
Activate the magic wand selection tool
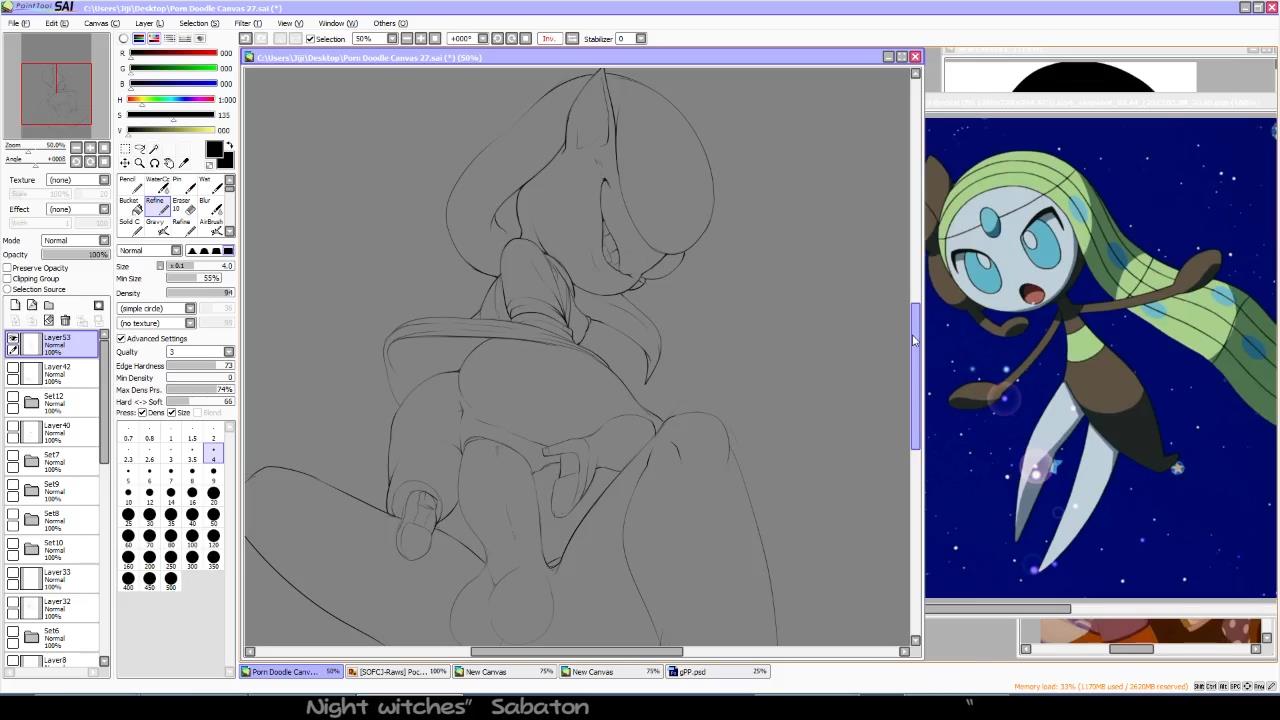154,148
